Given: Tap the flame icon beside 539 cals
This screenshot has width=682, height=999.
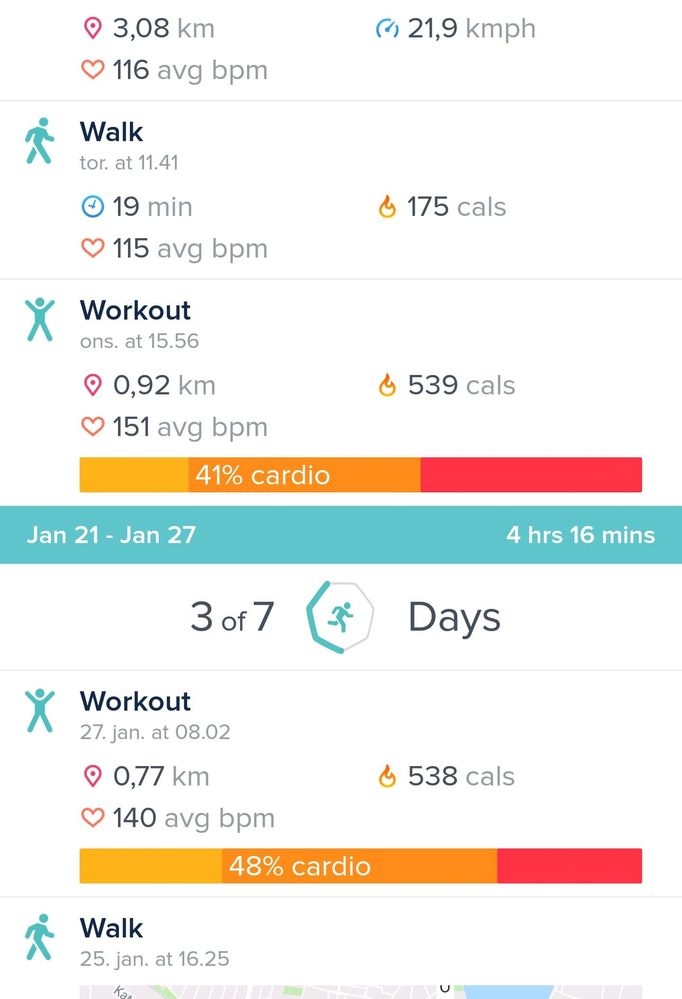Looking at the screenshot, I should pos(387,385).
